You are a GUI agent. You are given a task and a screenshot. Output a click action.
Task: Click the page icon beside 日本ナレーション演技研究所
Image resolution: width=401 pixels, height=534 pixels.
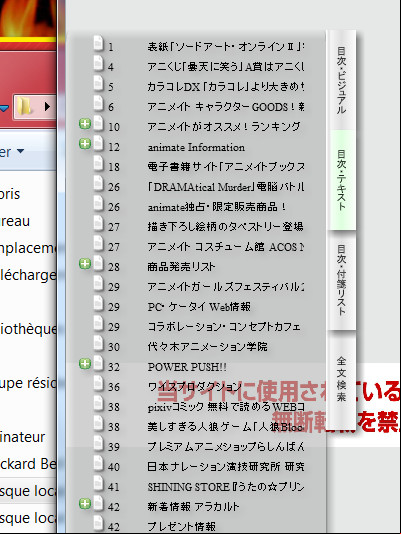98,463
